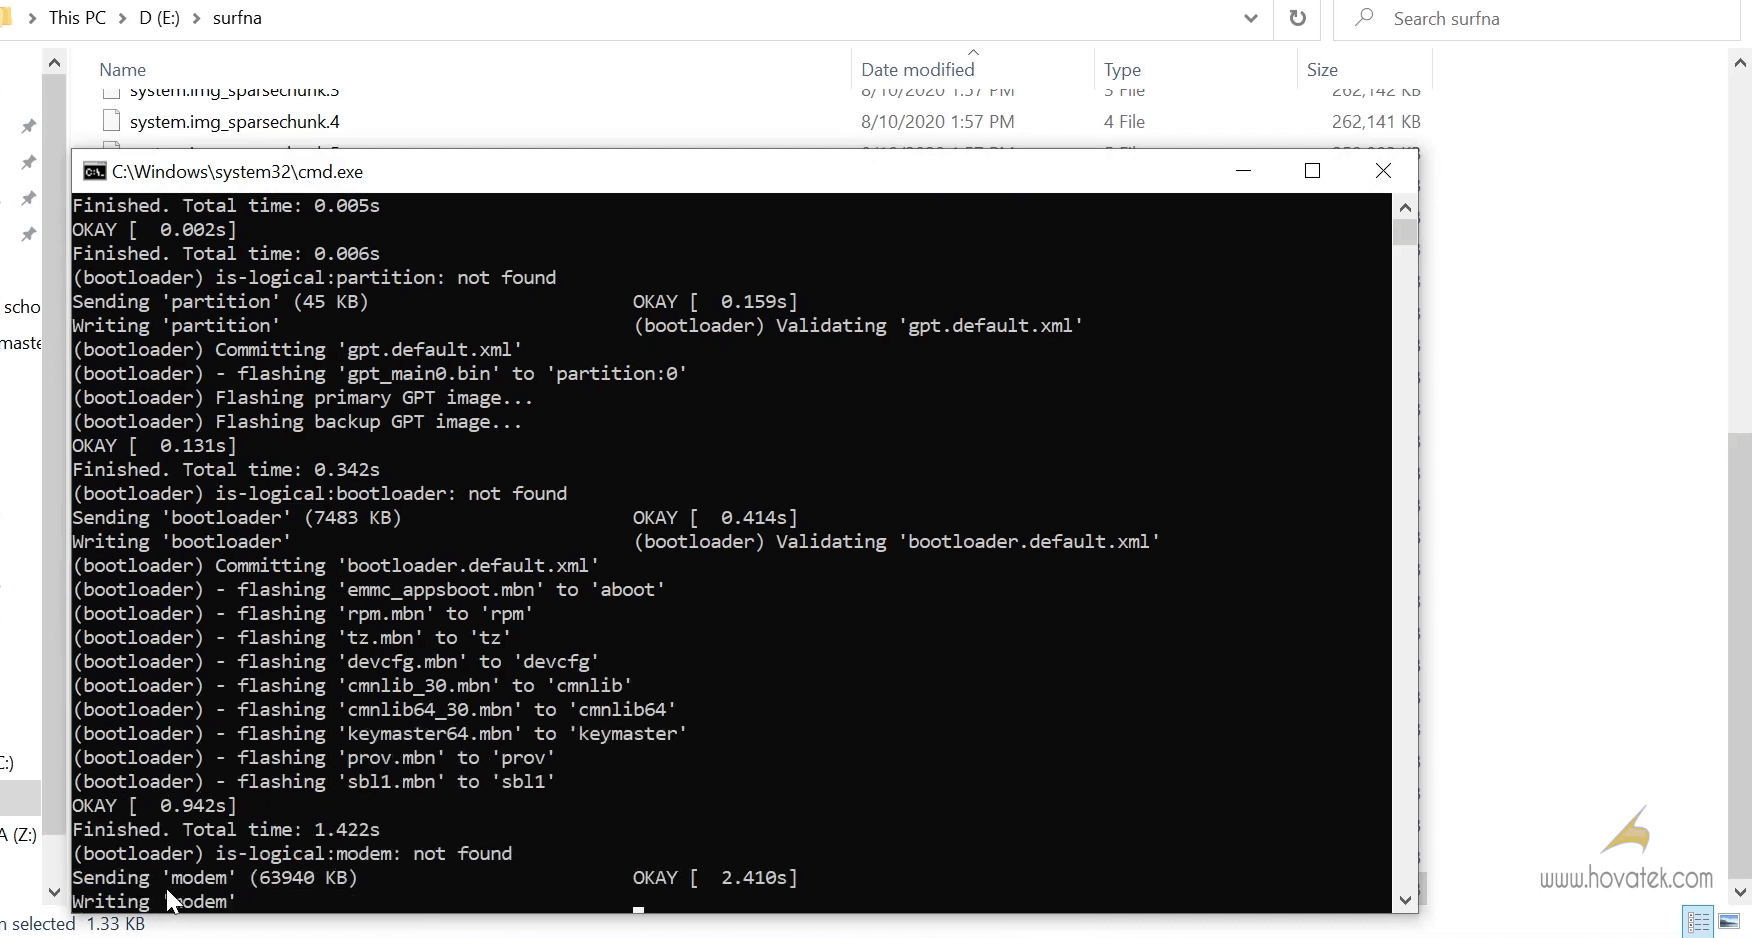Screen dimensions: 1752x938
Task: Select the system.img_sparsechunk.4 file icon
Action: (x=111, y=121)
